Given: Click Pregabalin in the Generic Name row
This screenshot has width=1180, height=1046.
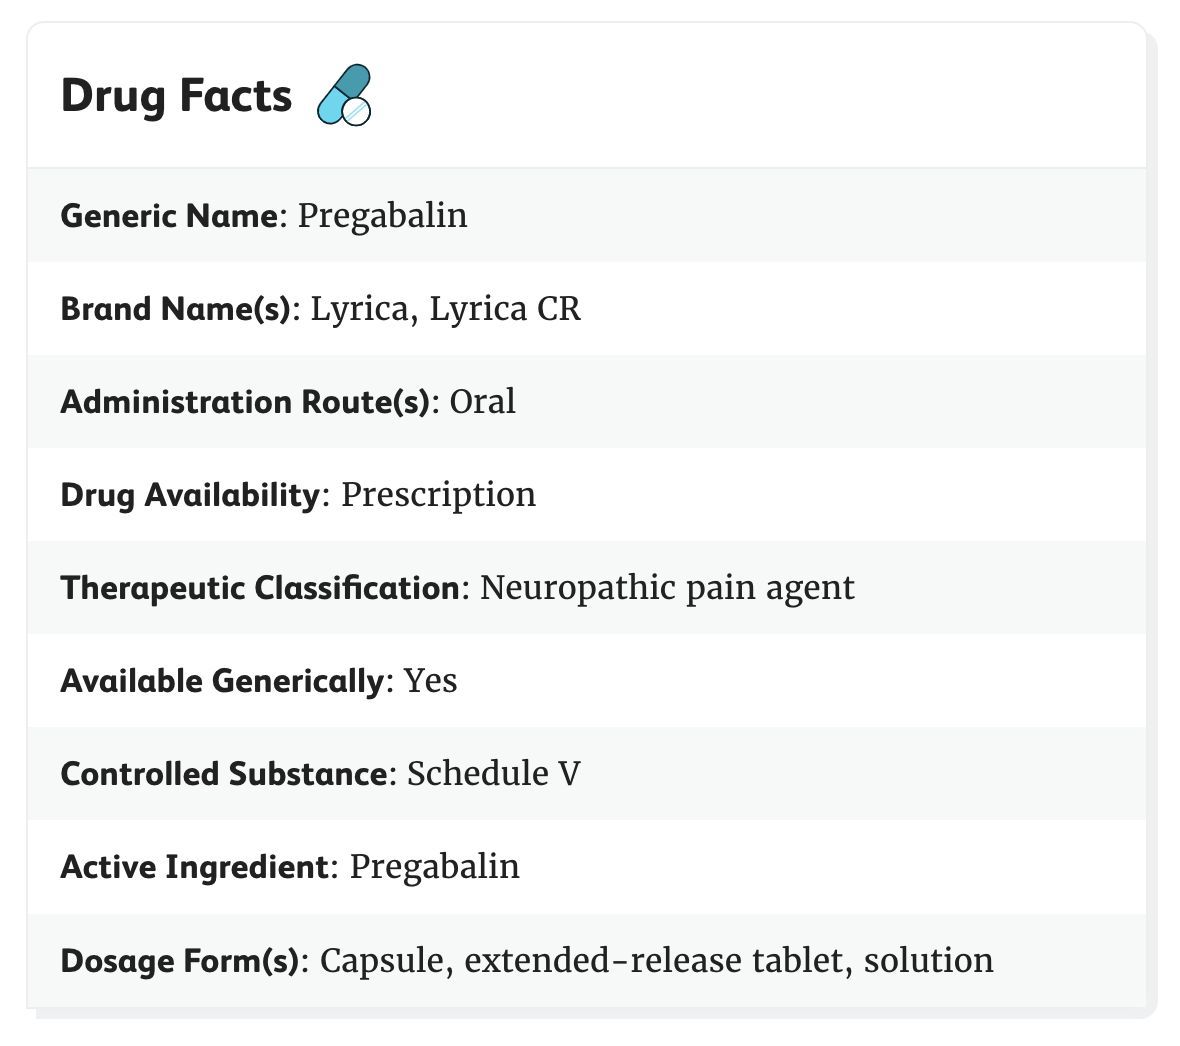Looking at the screenshot, I should (x=382, y=216).
